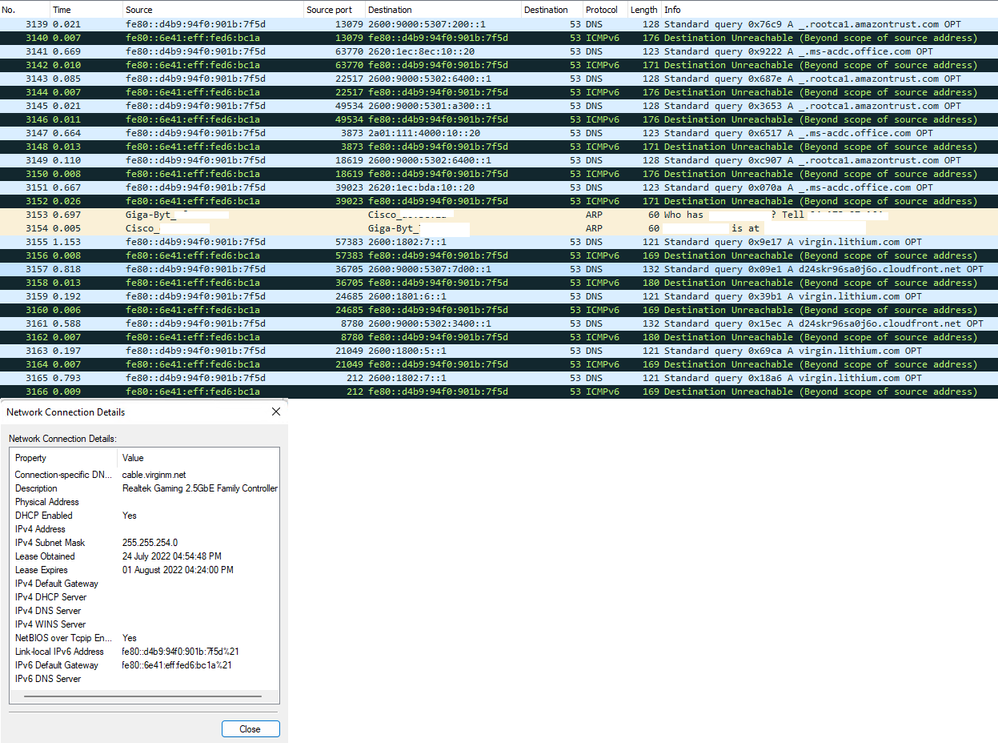Click the Info column header

tap(829, 10)
